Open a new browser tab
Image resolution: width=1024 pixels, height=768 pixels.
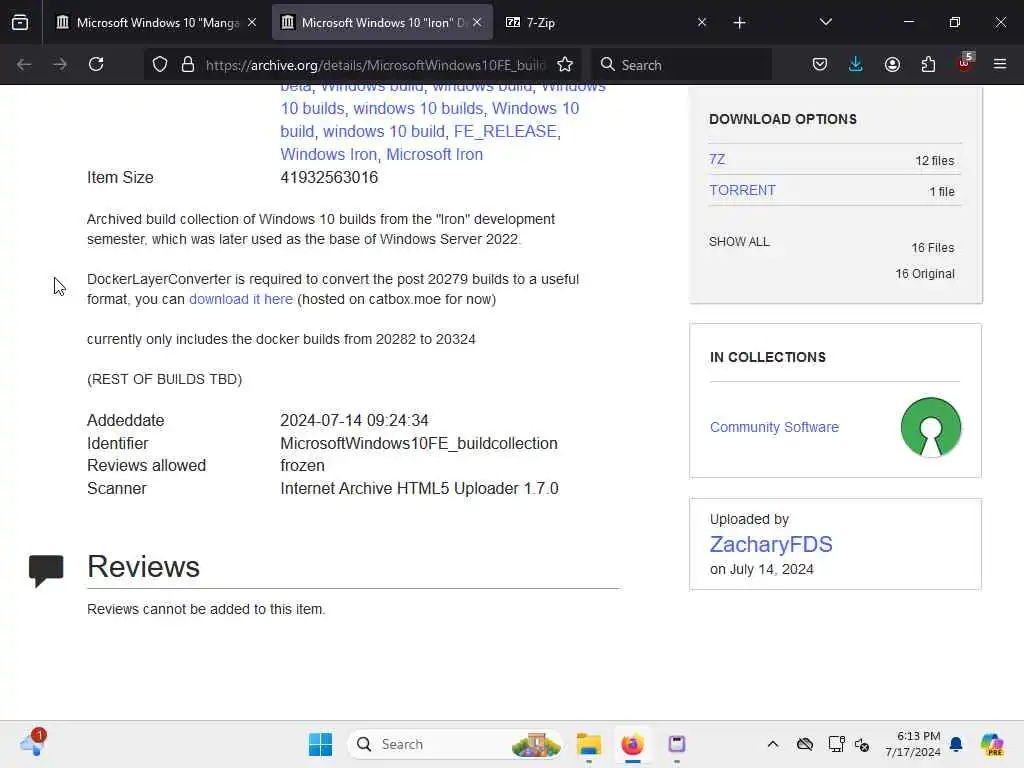pyautogui.click(x=739, y=23)
